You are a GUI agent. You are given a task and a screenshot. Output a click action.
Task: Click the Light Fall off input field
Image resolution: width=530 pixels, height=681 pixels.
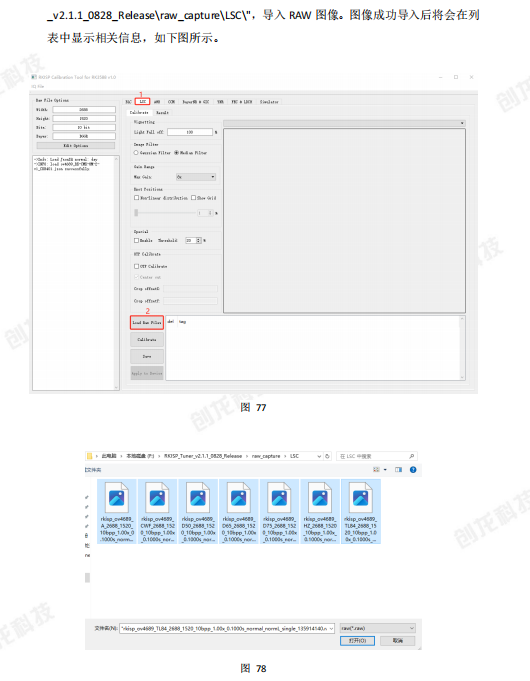[190, 132]
